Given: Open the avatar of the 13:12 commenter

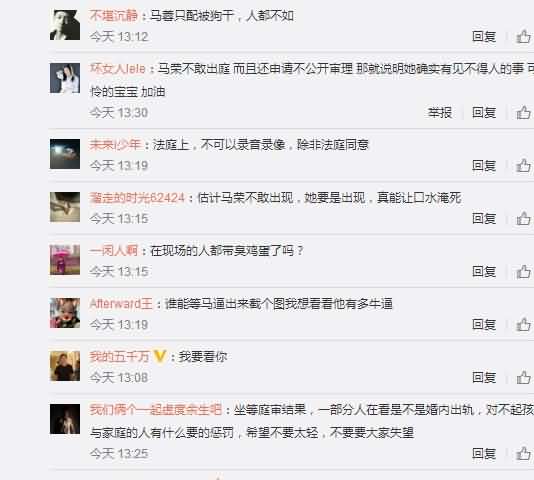Looking at the screenshot, I should pos(65,25).
